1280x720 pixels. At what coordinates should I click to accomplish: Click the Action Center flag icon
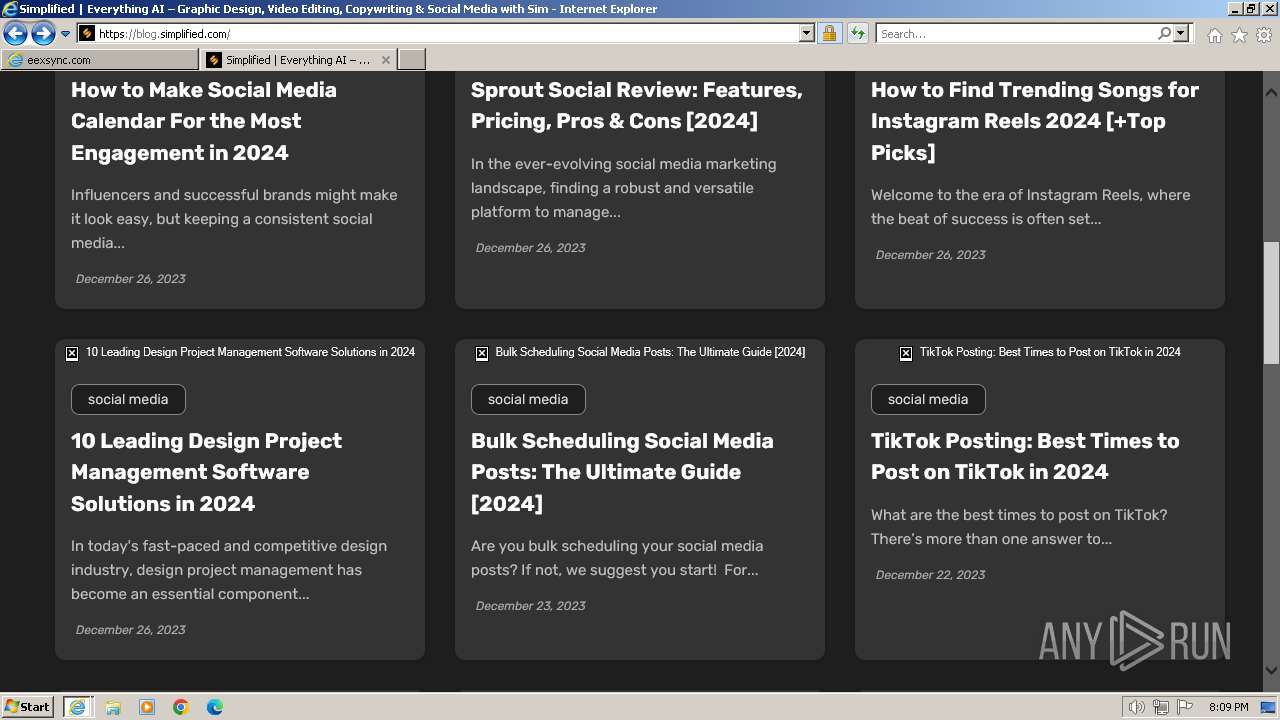click(1186, 707)
